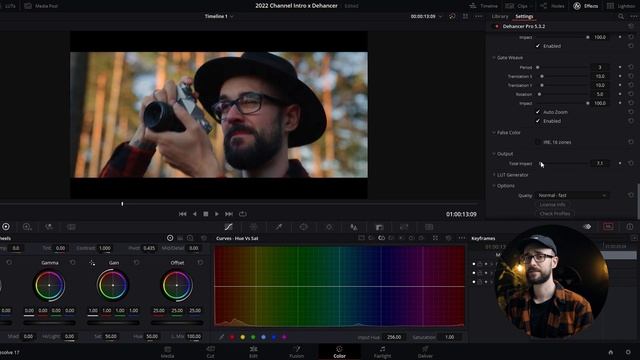
Task: Open the Tracker palette icon
Action: pos(329,227)
